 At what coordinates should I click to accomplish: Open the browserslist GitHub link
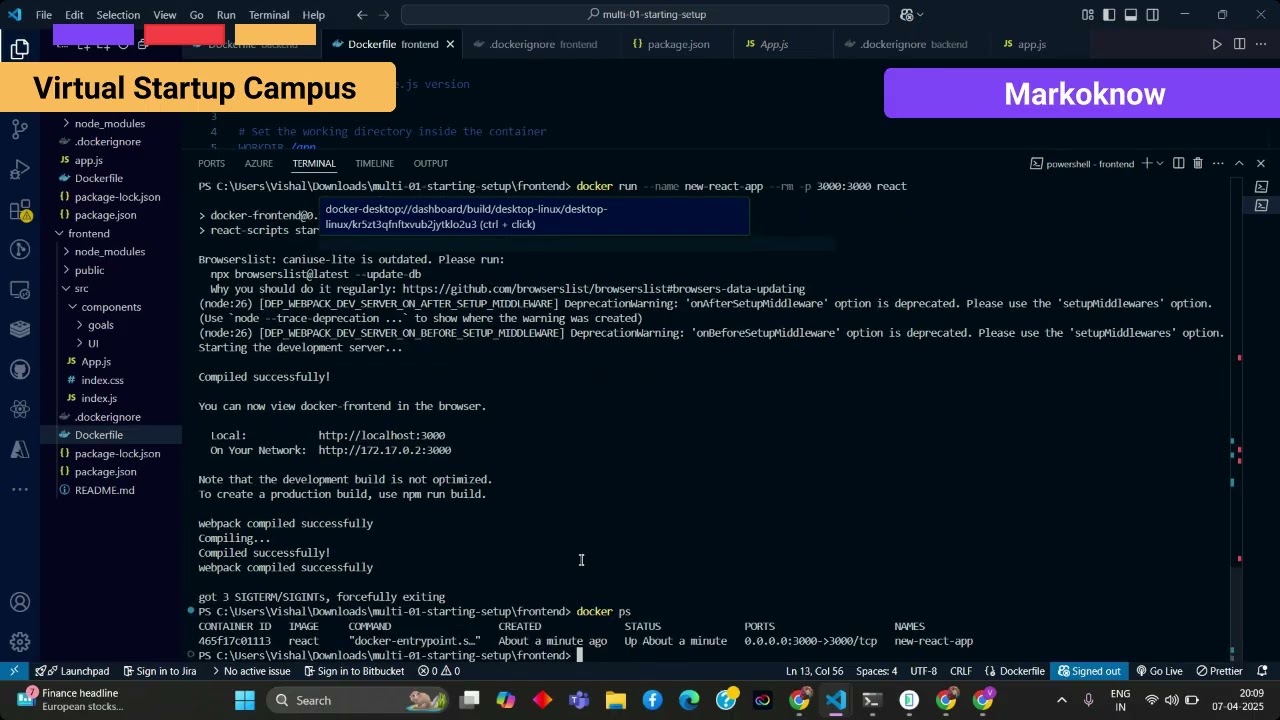[603, 288]
